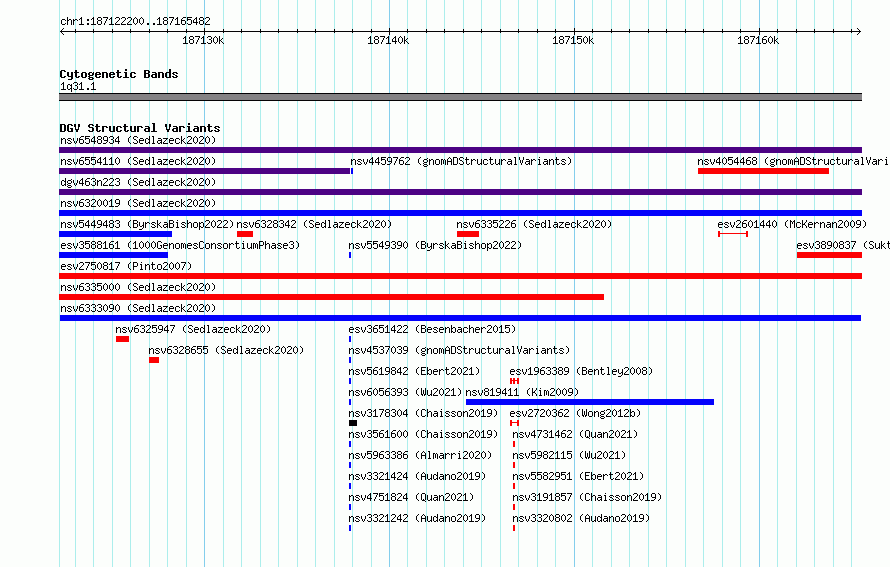The image size is (890, 567).
Task: Click the DGV Structural Variants track title
Action: click(x=140, y=128)
